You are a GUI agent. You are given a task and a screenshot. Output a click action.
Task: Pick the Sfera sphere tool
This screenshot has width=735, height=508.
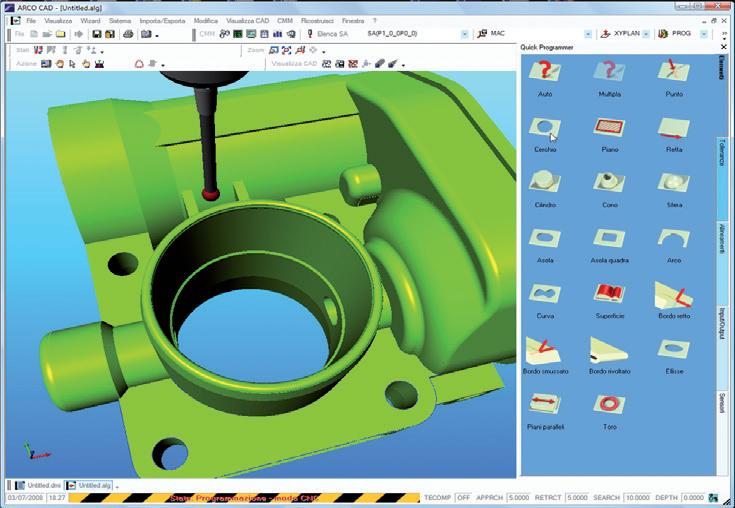[x=674, y=189]
